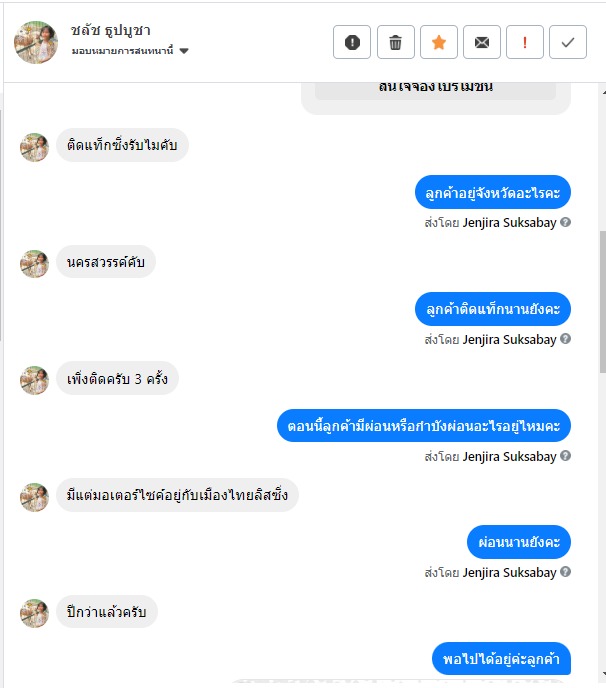
Task: Mark the conversation done with the checkmark
Action: pos(568,42)
